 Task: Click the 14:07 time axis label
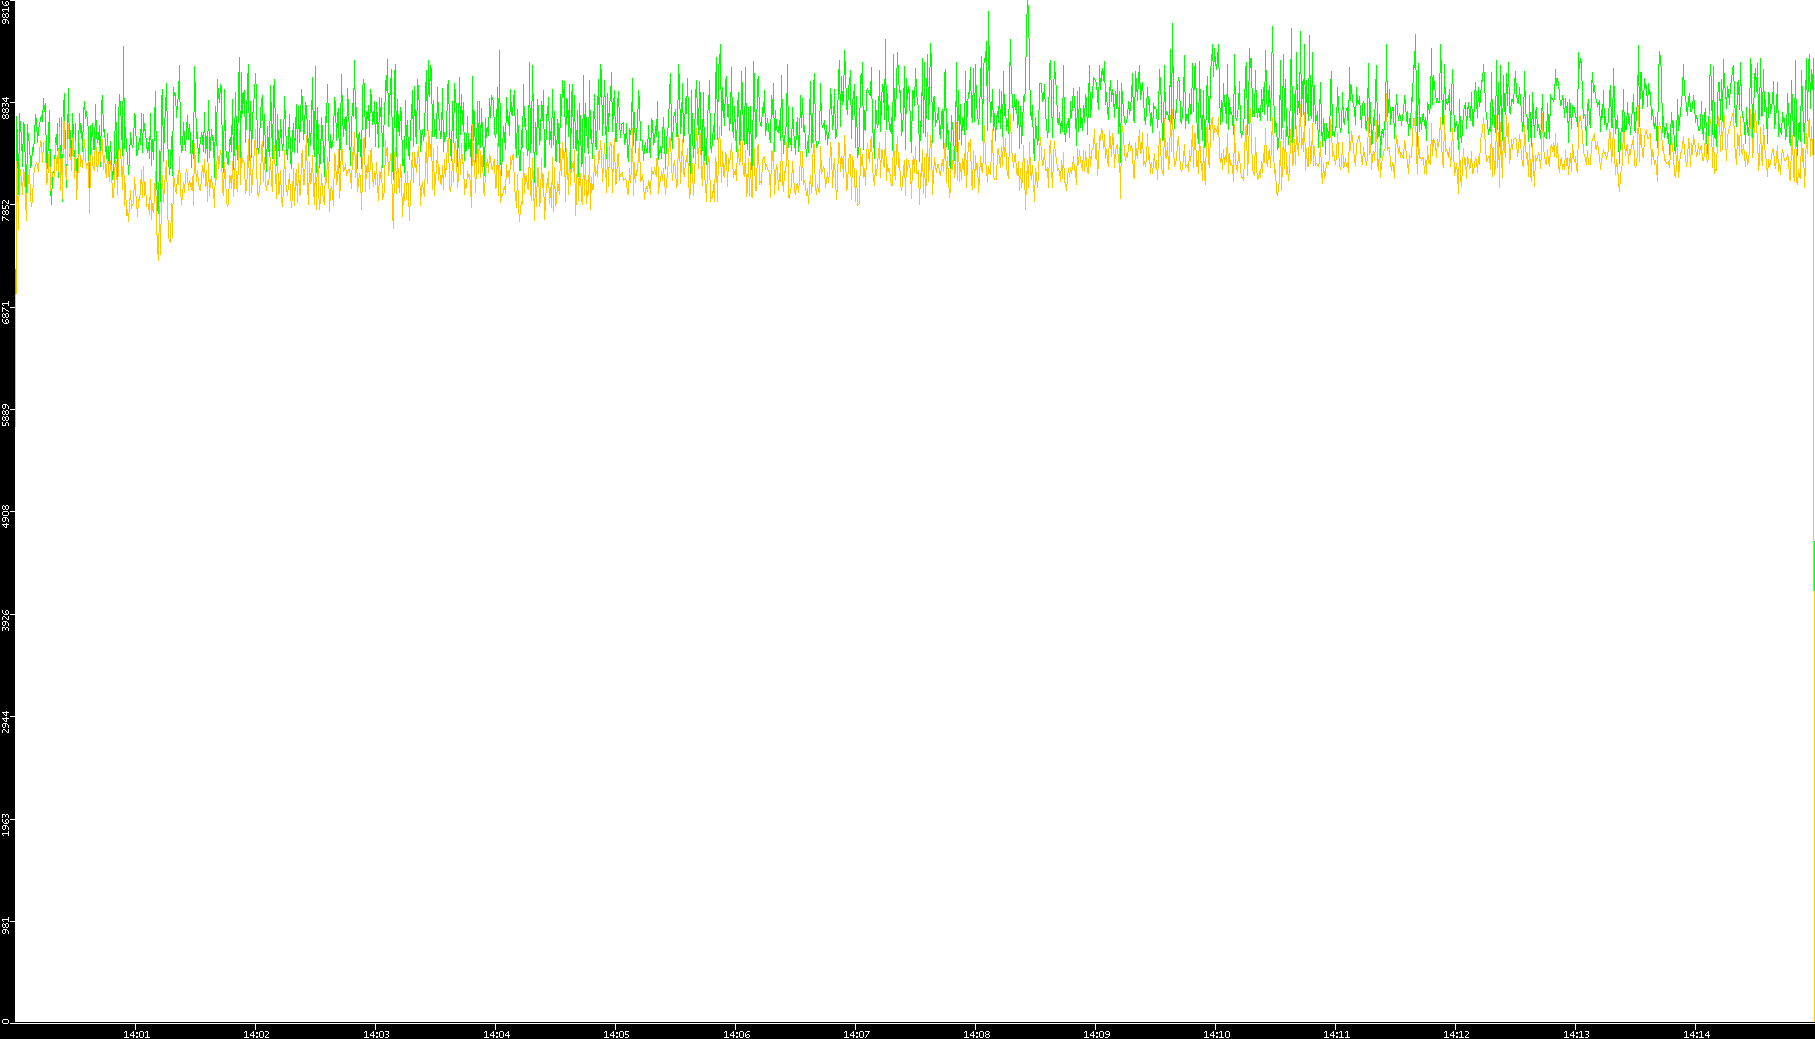pyautogui.click(x=856, y=1033)
